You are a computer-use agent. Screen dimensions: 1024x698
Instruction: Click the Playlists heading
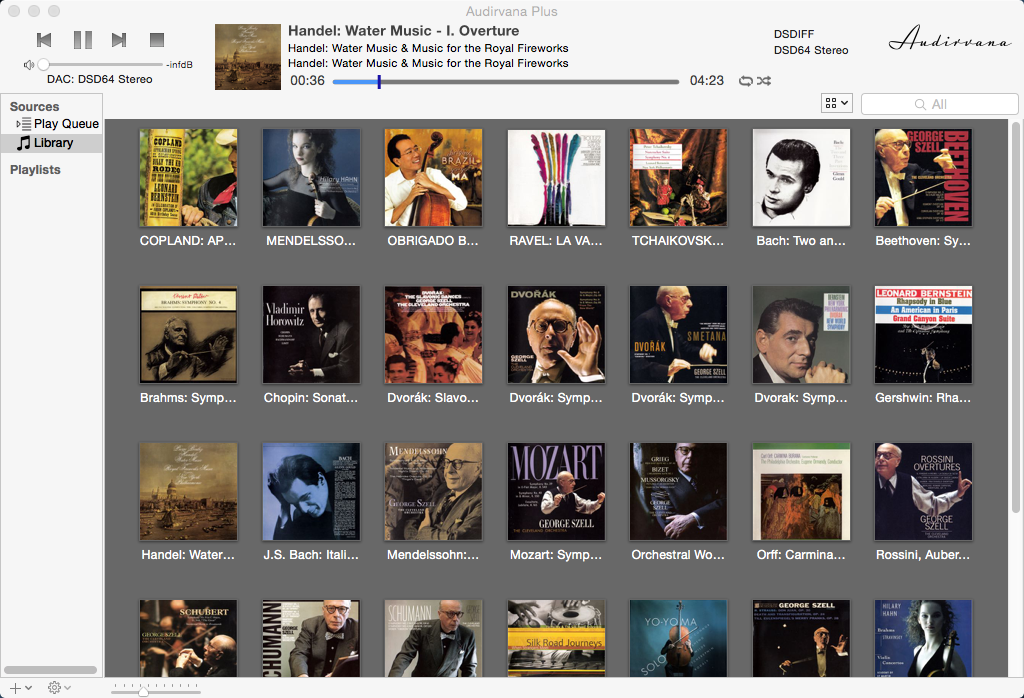click(35, 170)
